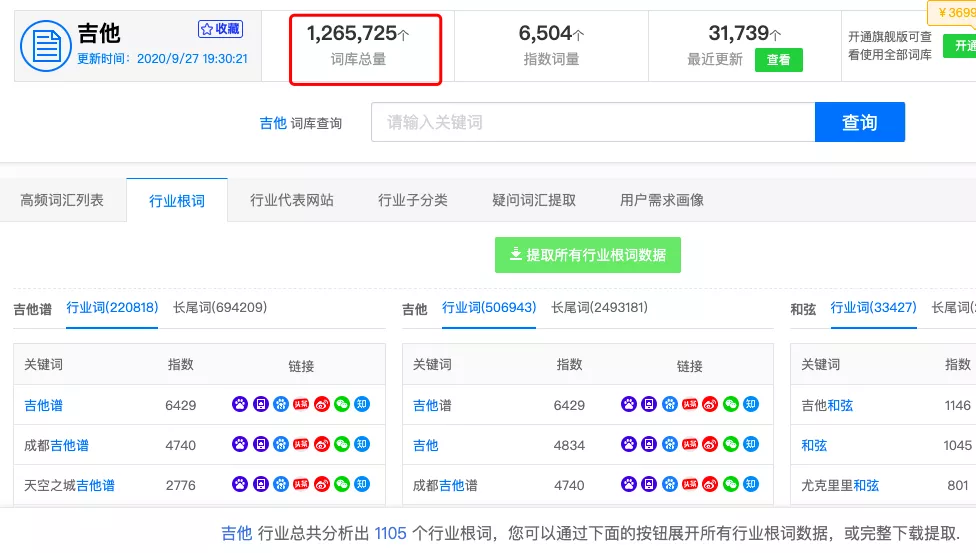Open Zhihu link for 天空之城吉他谱 row

362,485
